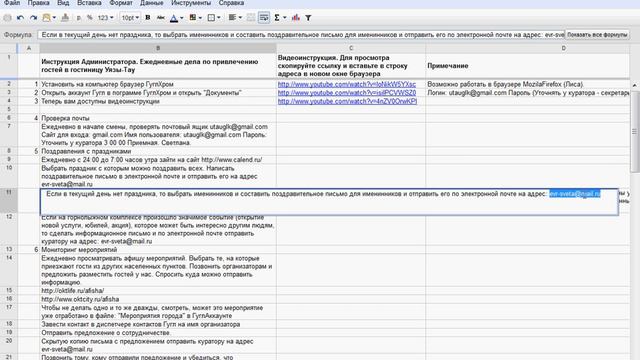The width and height of the screenshot is (640, 360).
Task: Click the highlighted email in the edited cell
Action: pyautogui.click(x=575, y=194)
